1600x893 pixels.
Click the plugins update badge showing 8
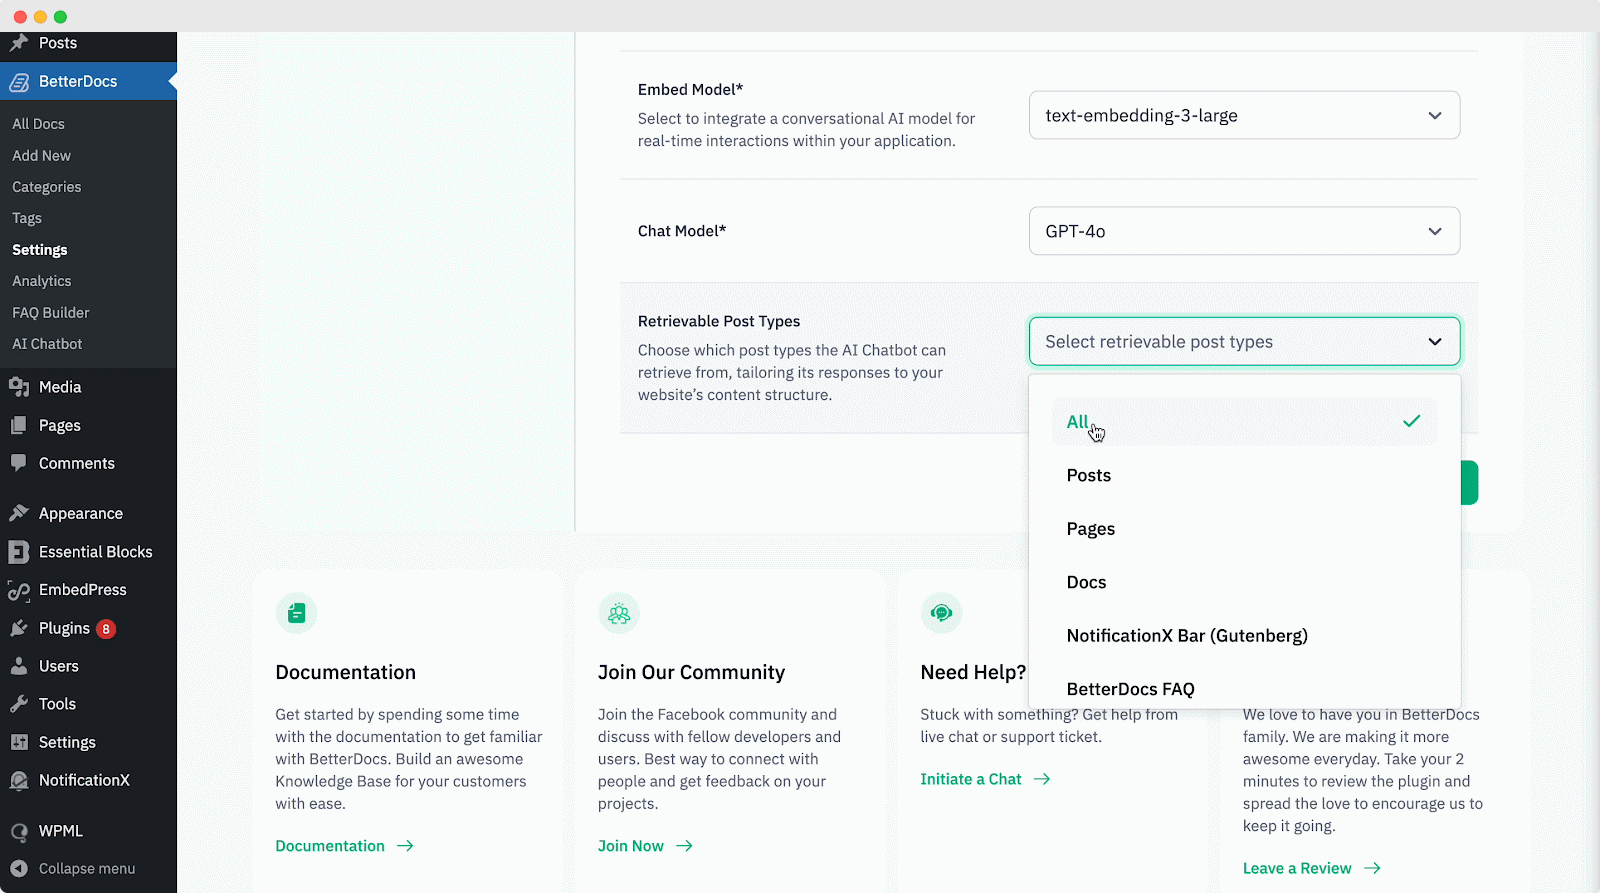point(106,629)
